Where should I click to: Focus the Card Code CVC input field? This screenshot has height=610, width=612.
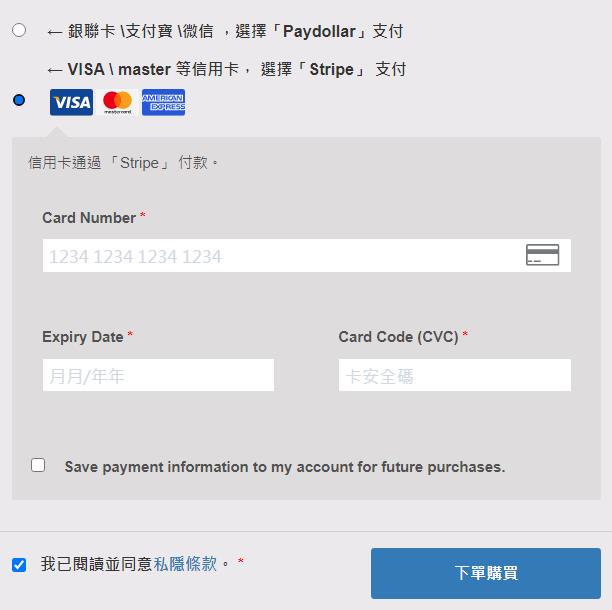coord(455,375)
